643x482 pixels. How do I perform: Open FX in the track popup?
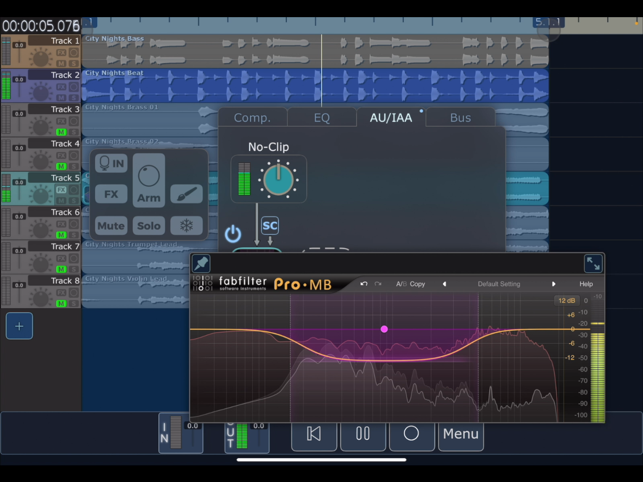[x=111, y=194]
